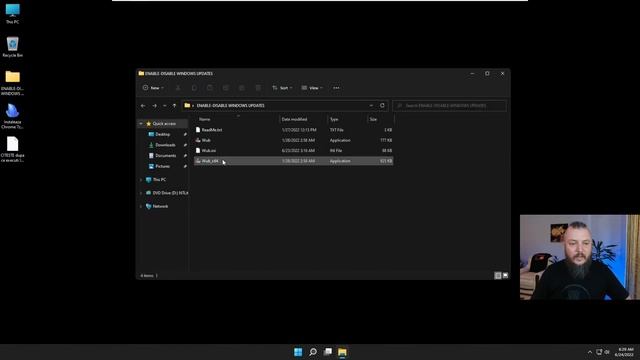Open Downloads in the navigation pane

coord(165,145)
